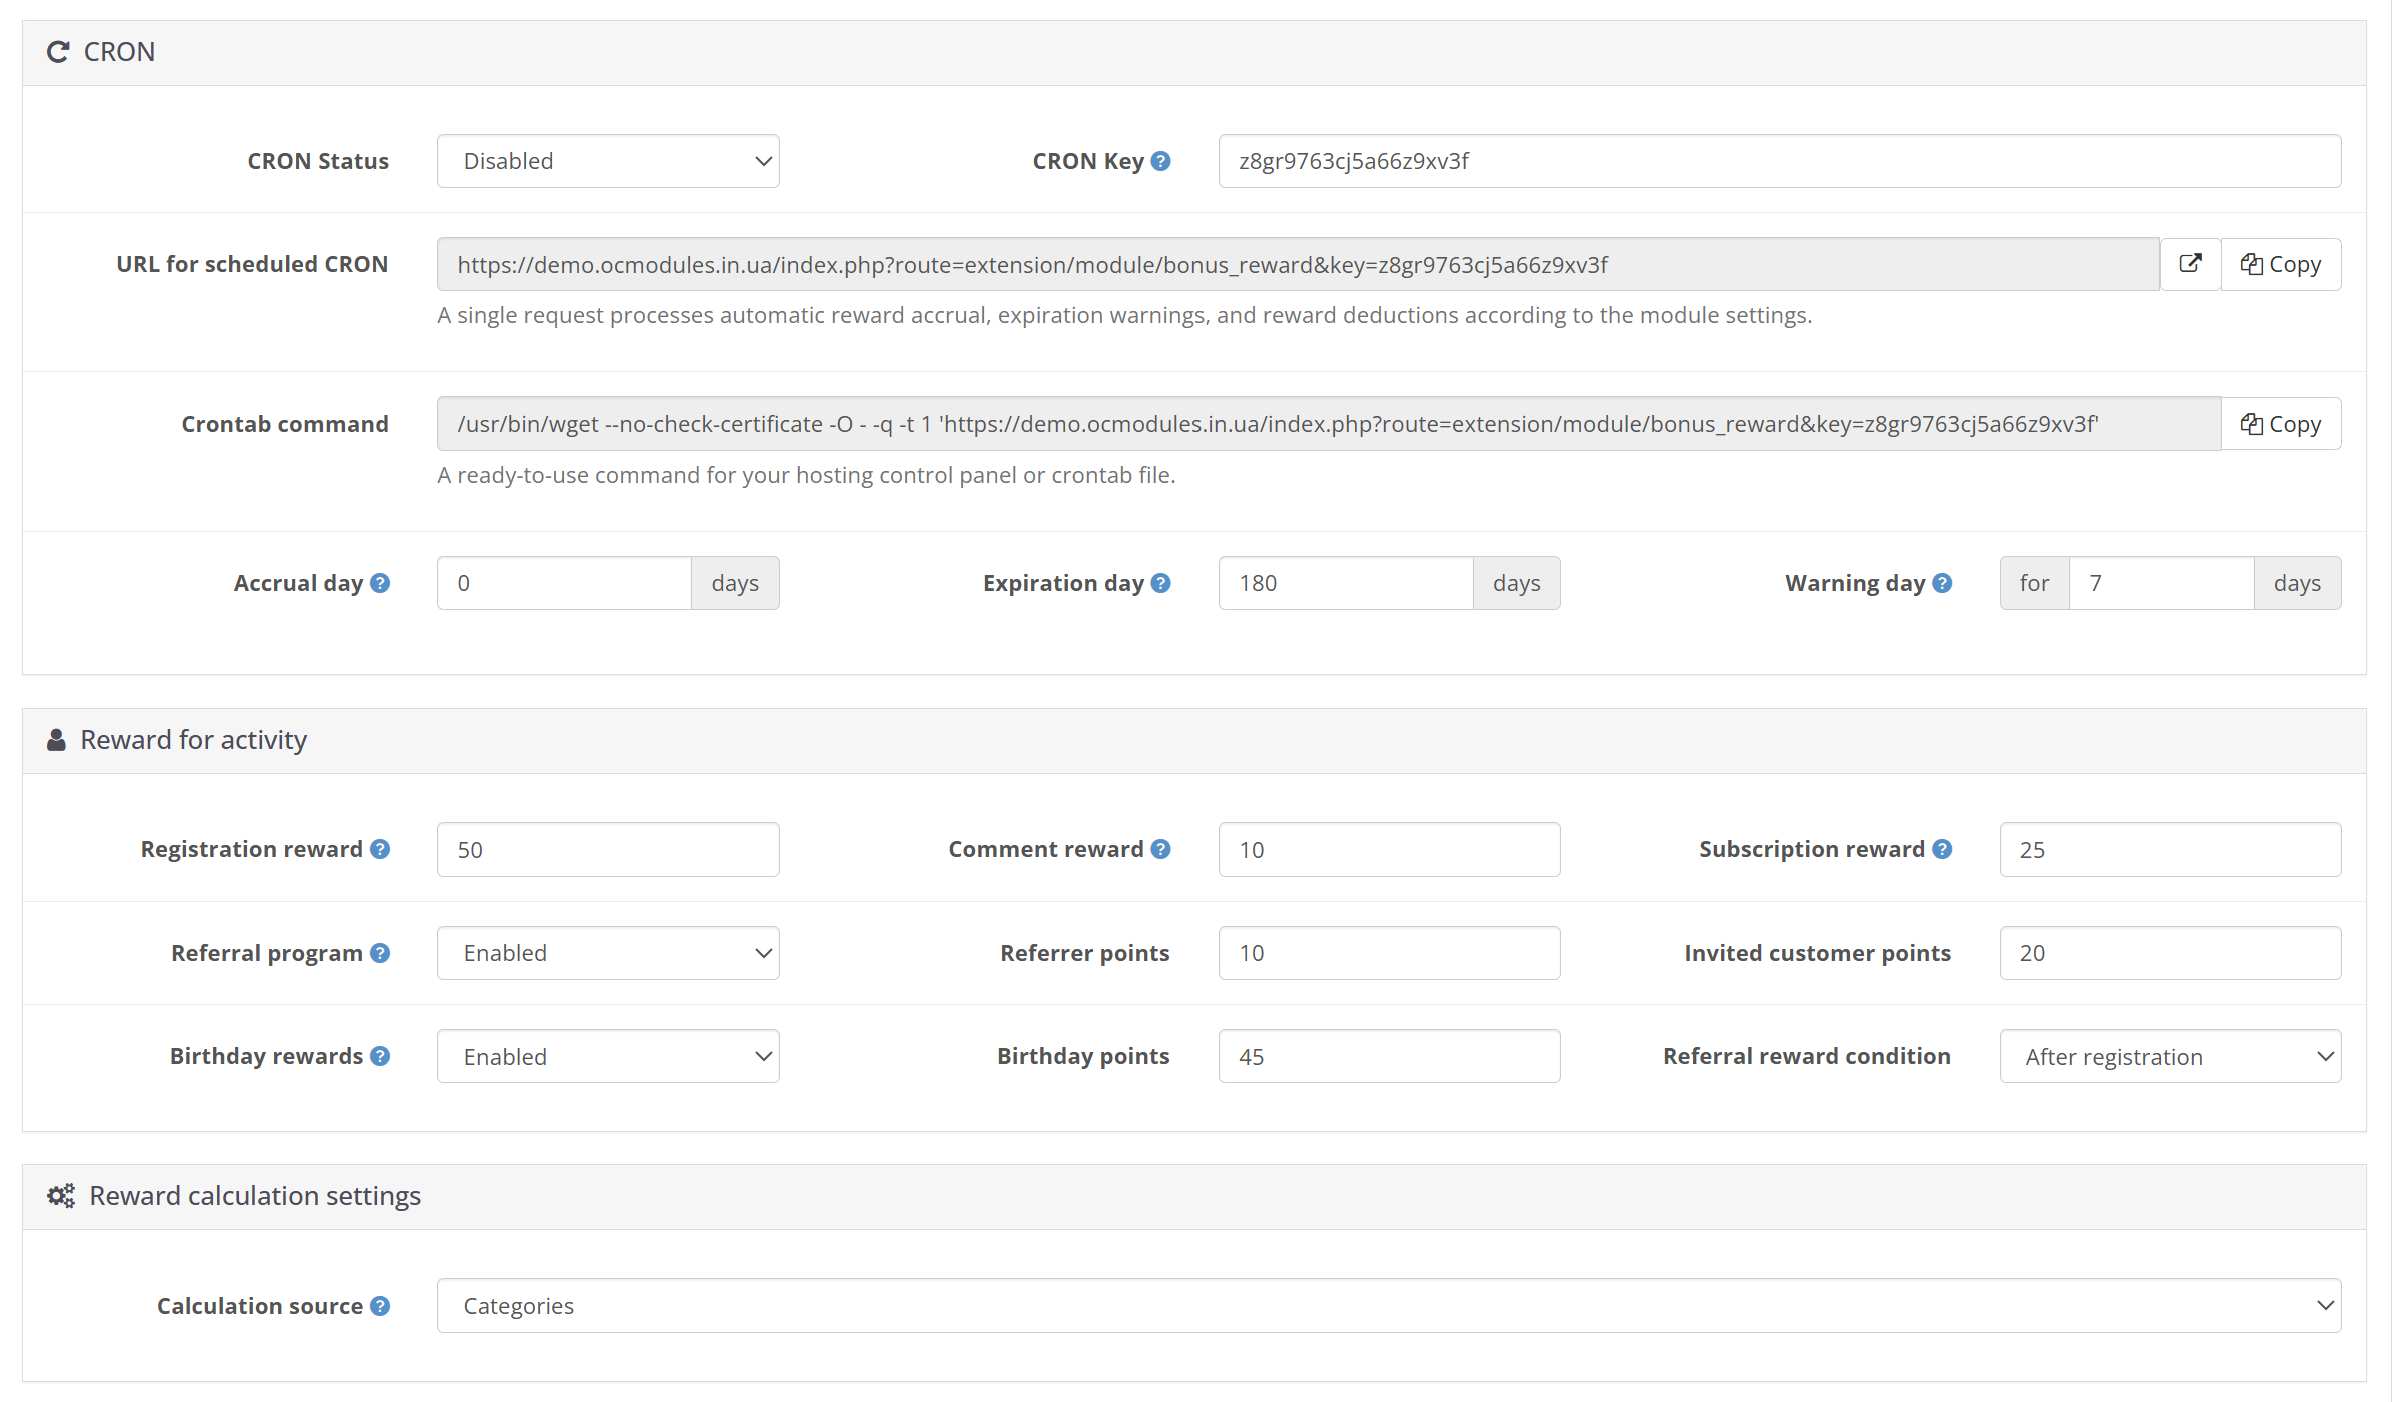This screenshot has width=2392, height=1402.
Task: Click the 'days' suffix on Expiration day
Action: tap(1516, 583)
